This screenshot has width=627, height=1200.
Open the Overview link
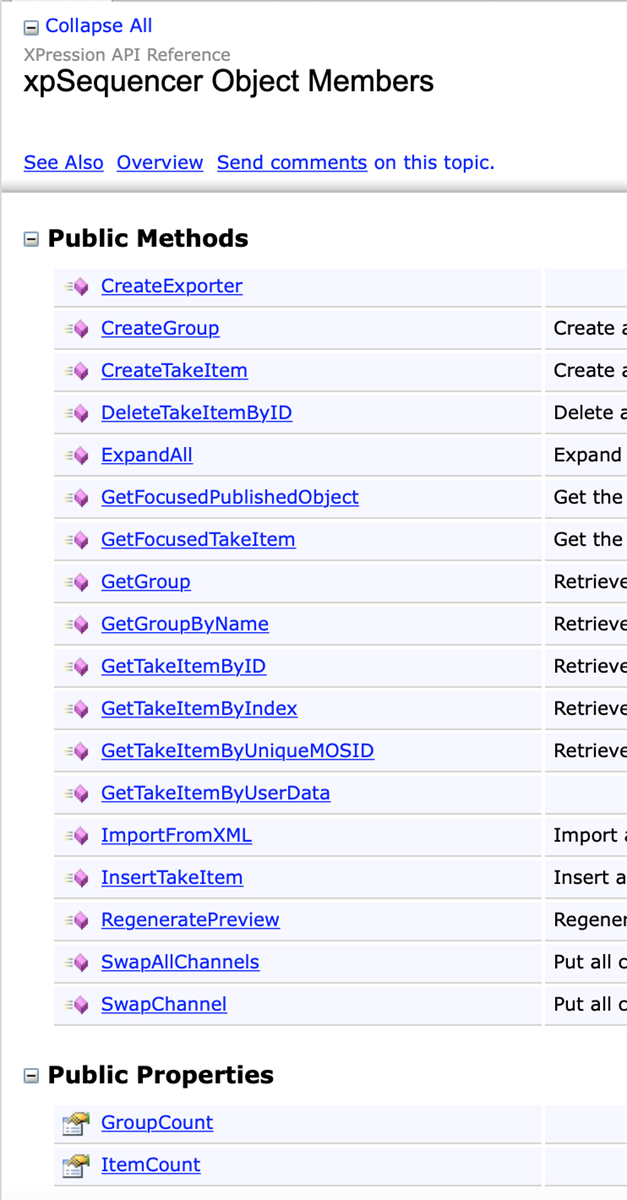coord(160,162)
